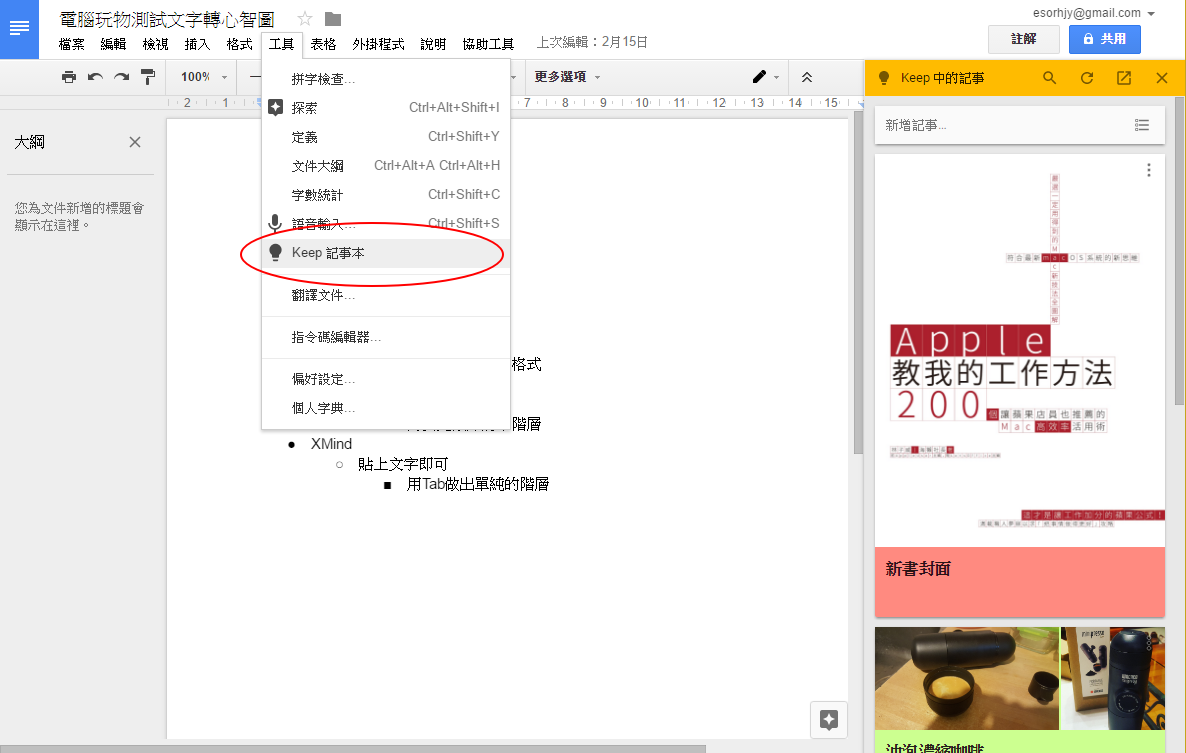This screenshot has width=1186, height=753.
Task: Select 探索 menu entry
Action: pos(386,108)
